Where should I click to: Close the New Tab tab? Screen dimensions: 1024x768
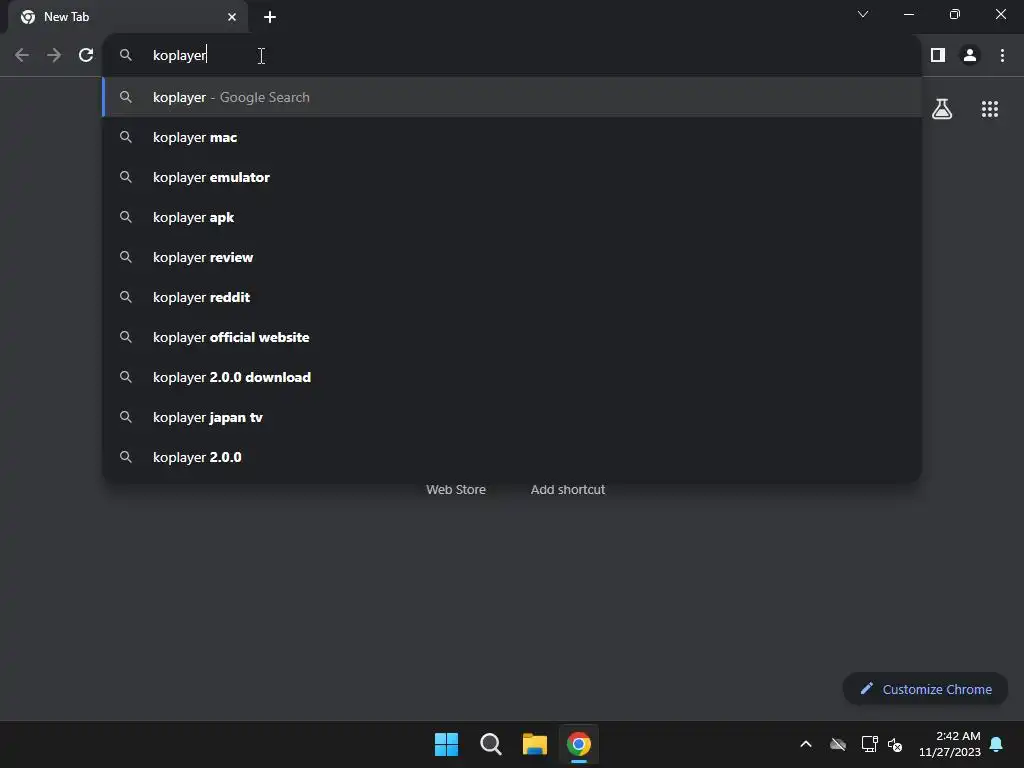click(232, 17)
